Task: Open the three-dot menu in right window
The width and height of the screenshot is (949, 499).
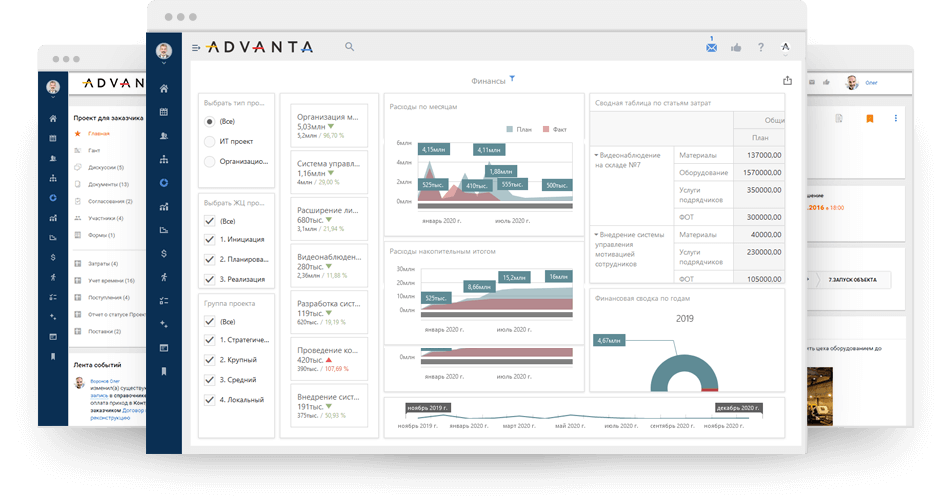Action: pyautogui.click(x=896, y=119)
